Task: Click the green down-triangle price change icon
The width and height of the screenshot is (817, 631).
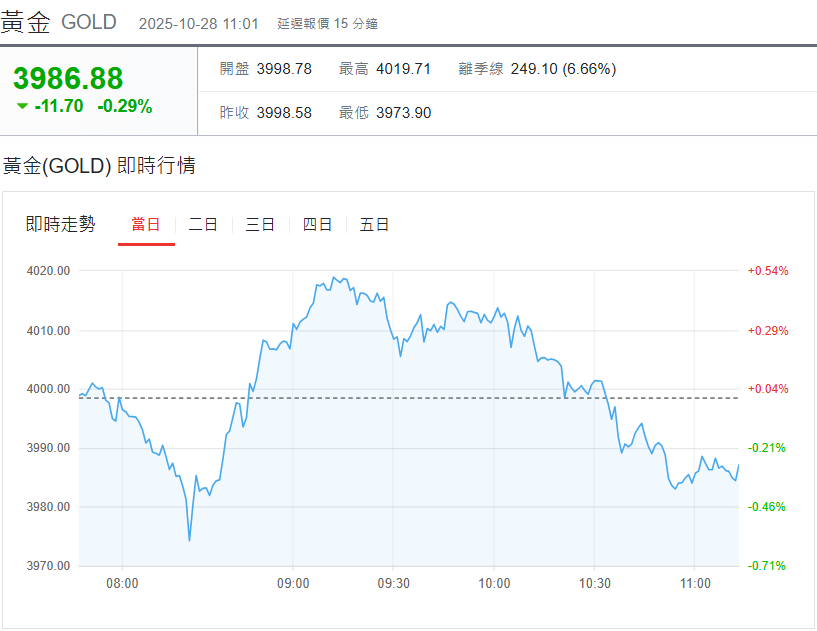Action: click(23, 106)
